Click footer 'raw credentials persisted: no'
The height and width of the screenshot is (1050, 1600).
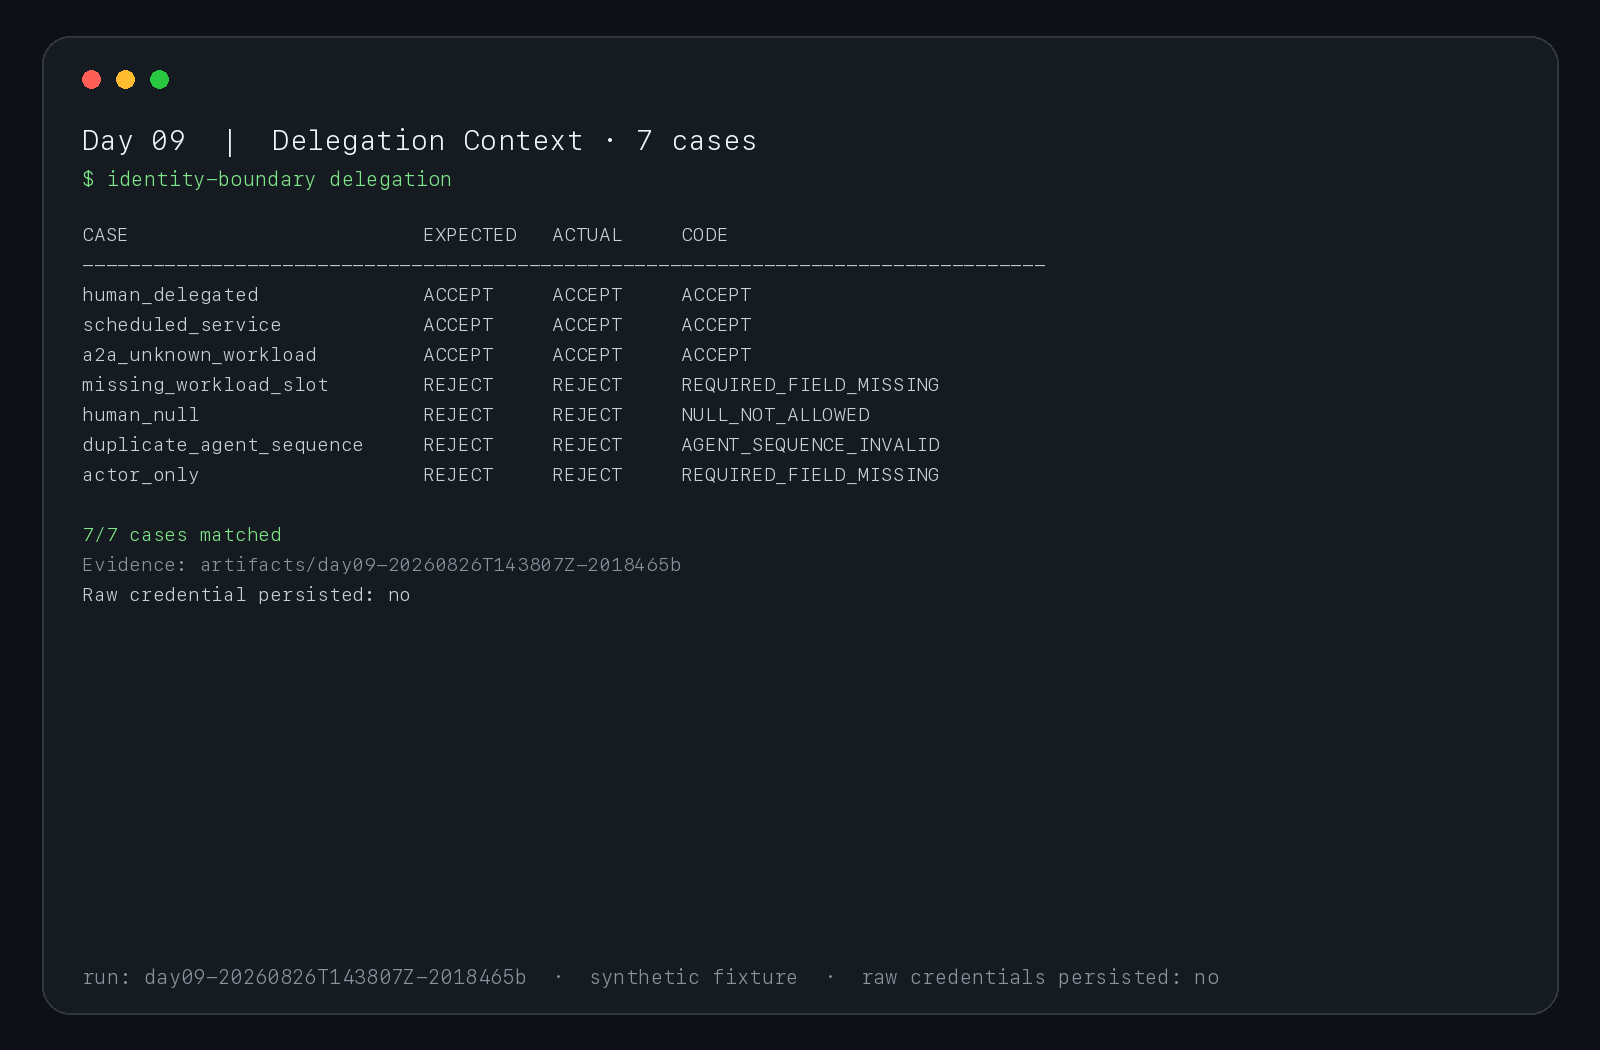point(1040,977)
